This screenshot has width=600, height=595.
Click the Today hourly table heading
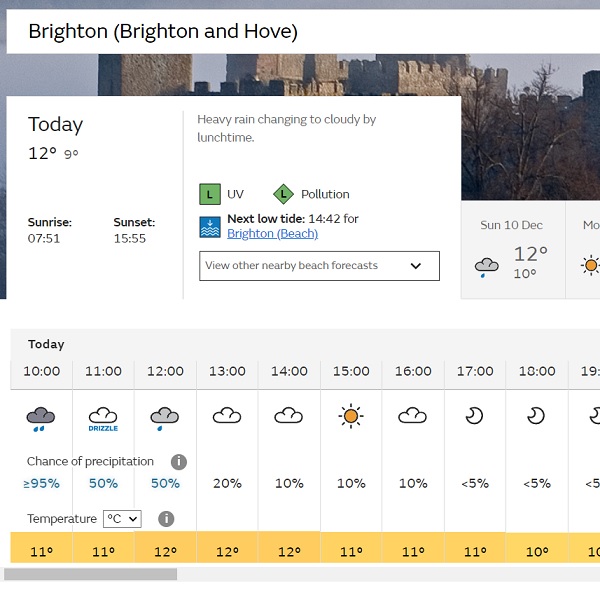click(x=46, y=344)
